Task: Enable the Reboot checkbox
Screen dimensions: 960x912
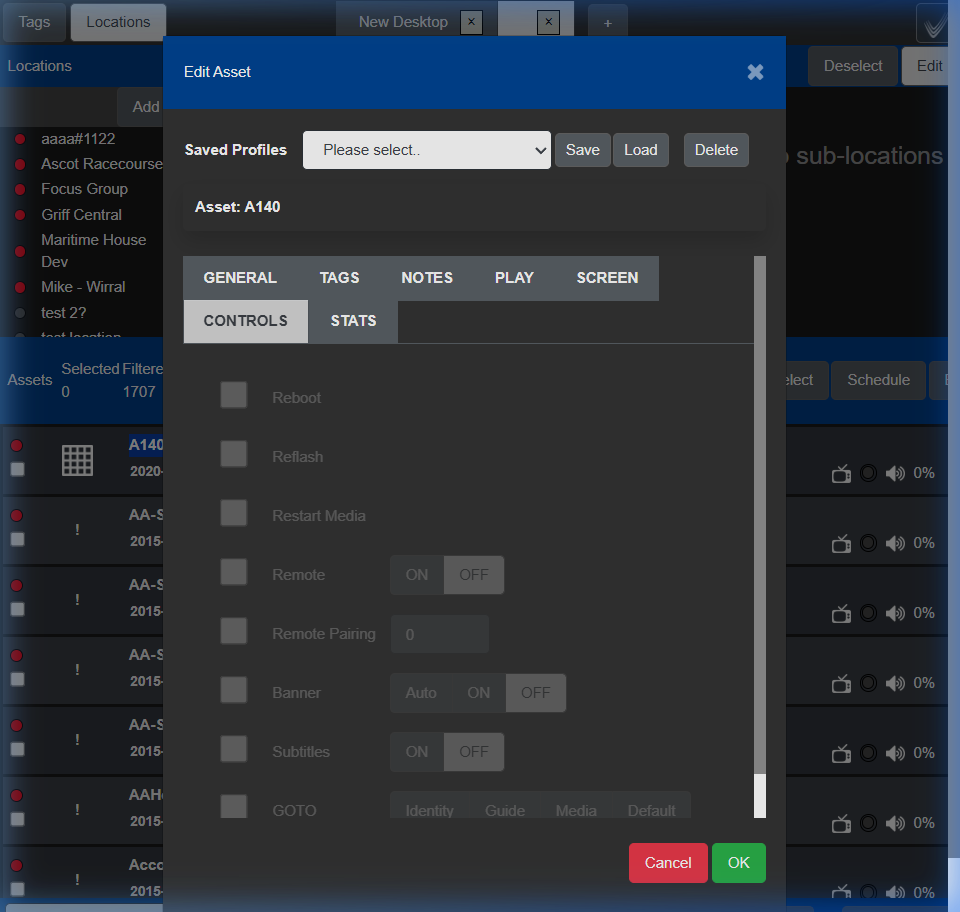Action: point(234,395)
